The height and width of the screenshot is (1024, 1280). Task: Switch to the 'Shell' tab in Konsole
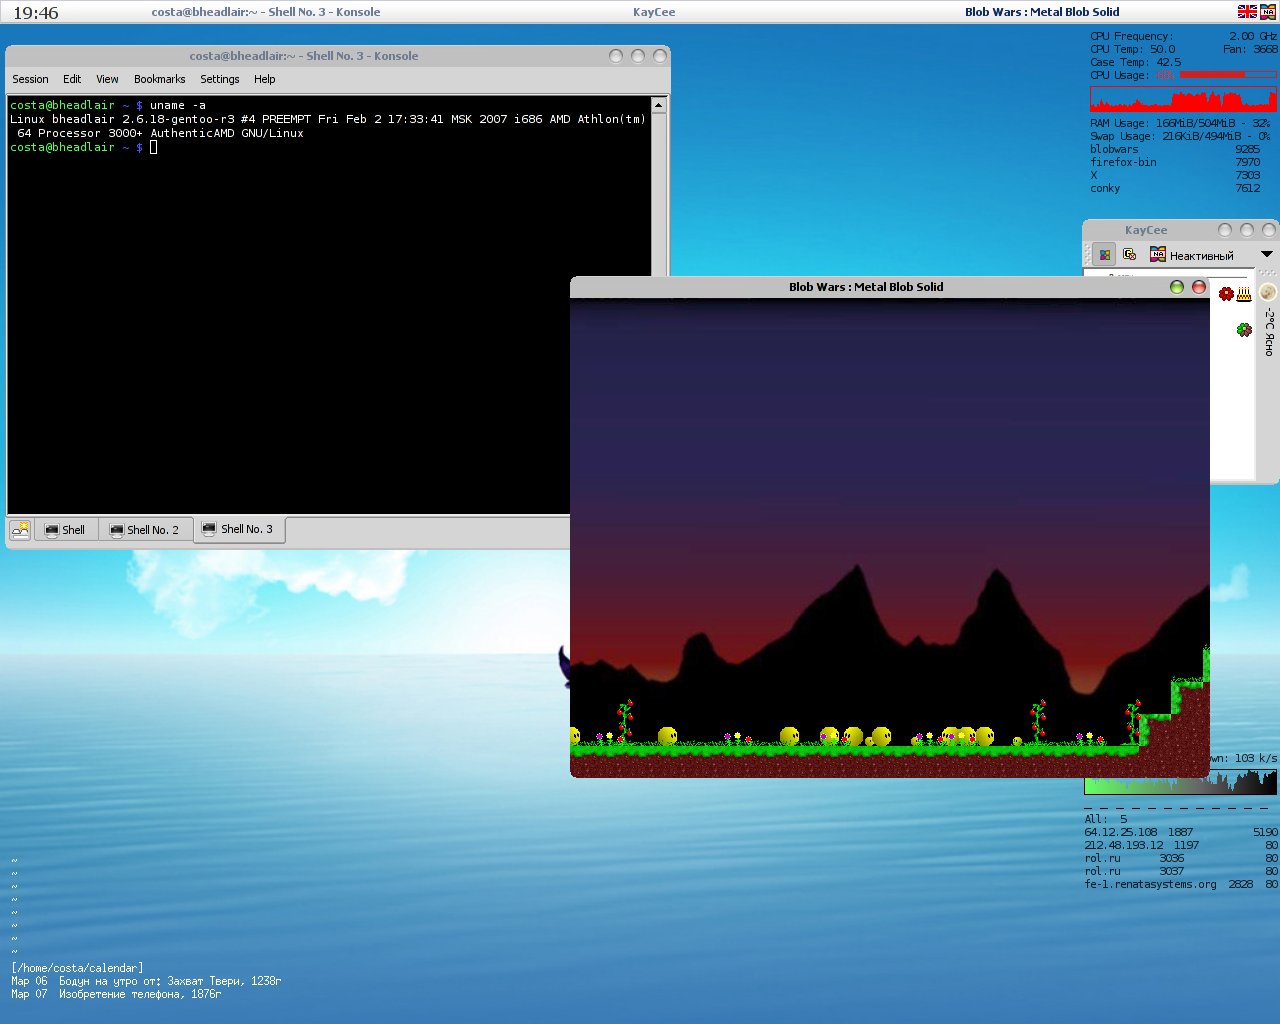tap(66, 530)
